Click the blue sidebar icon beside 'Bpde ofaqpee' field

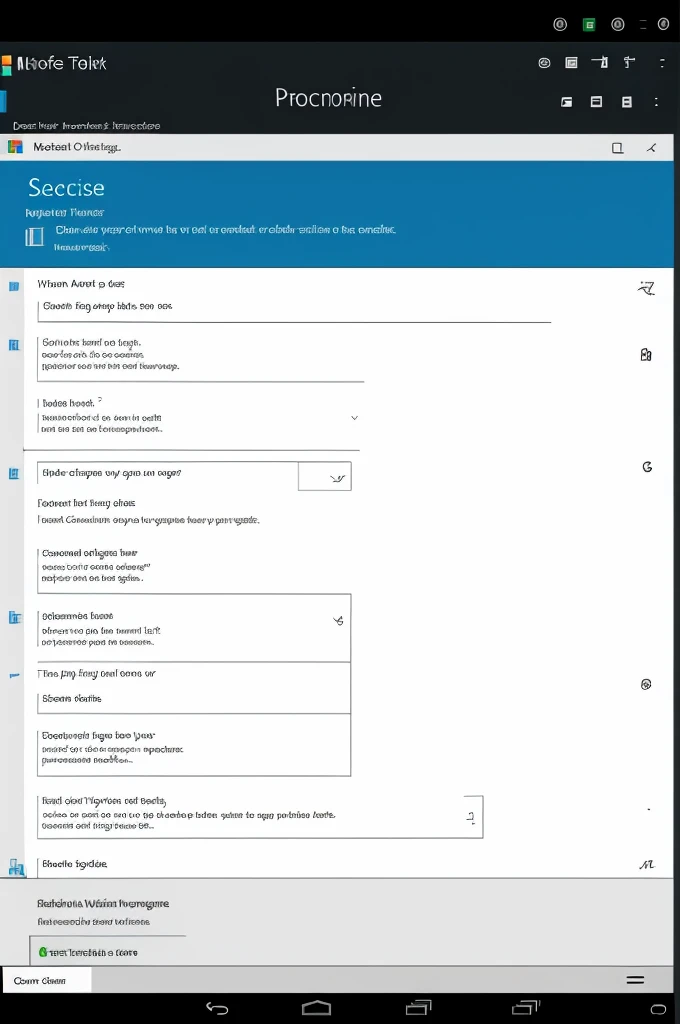pyautogui.click(x=14, y=473)
